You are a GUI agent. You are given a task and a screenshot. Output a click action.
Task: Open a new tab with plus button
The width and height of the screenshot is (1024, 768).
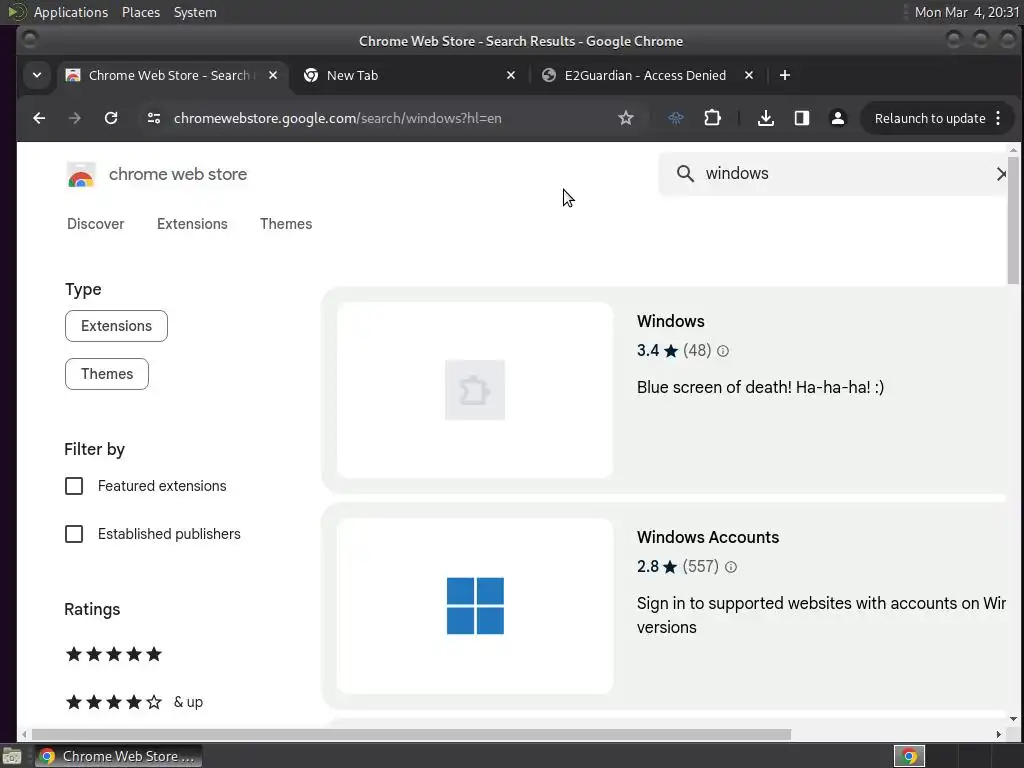(785, 75)
